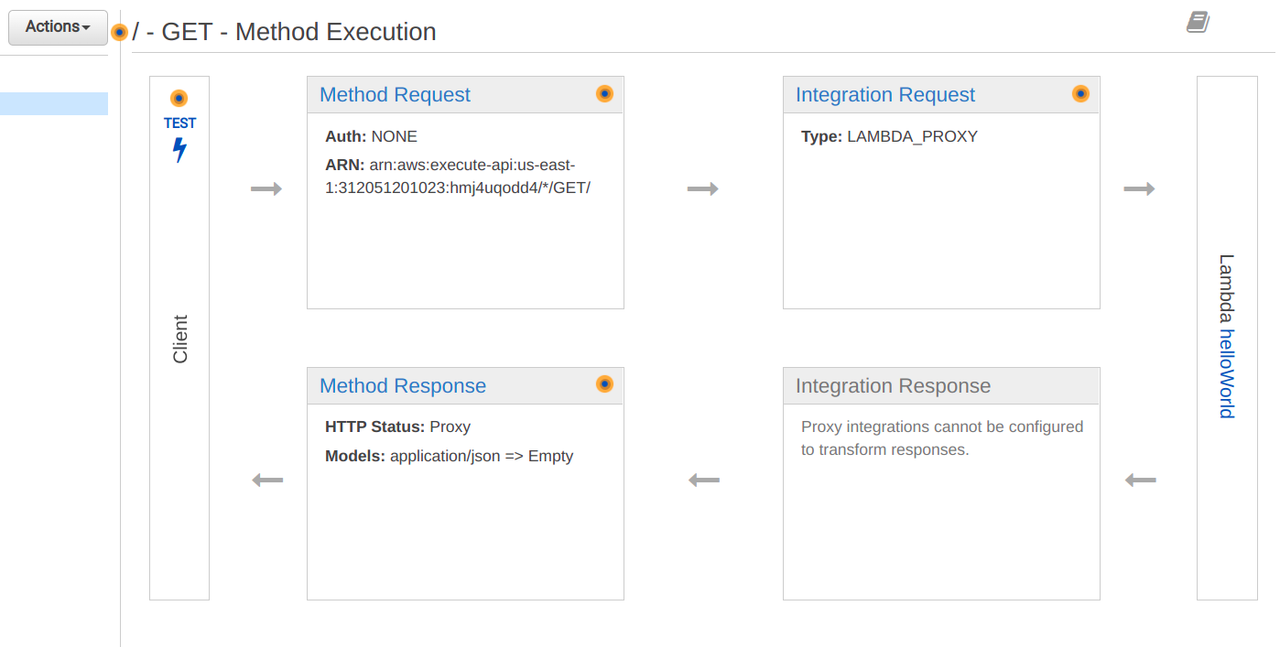This screenshot has width=1280, height=647.
Task: Click the TEST link in the Client panel
Action: (x=180, y=123)
